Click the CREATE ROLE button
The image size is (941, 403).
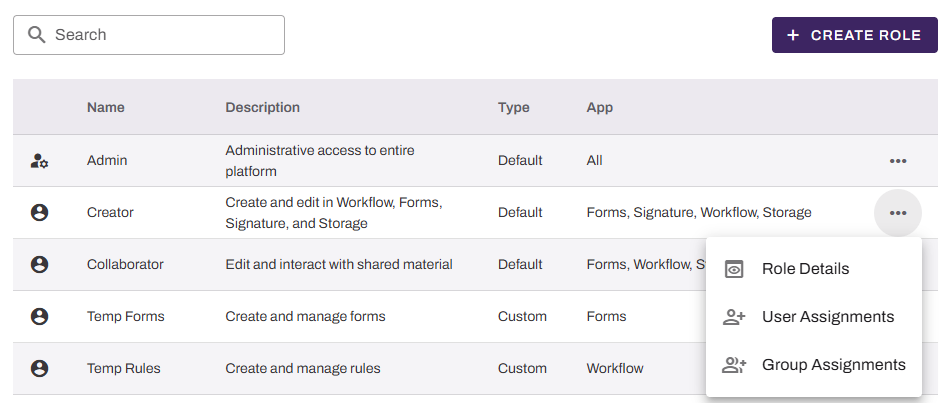855,35
